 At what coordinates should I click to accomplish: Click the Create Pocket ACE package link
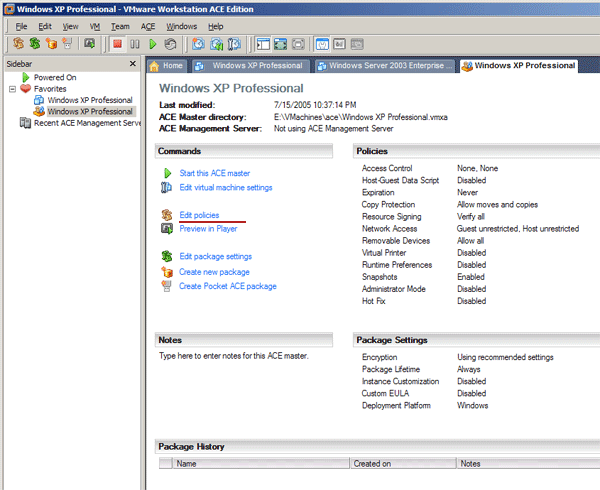(228, 286)
